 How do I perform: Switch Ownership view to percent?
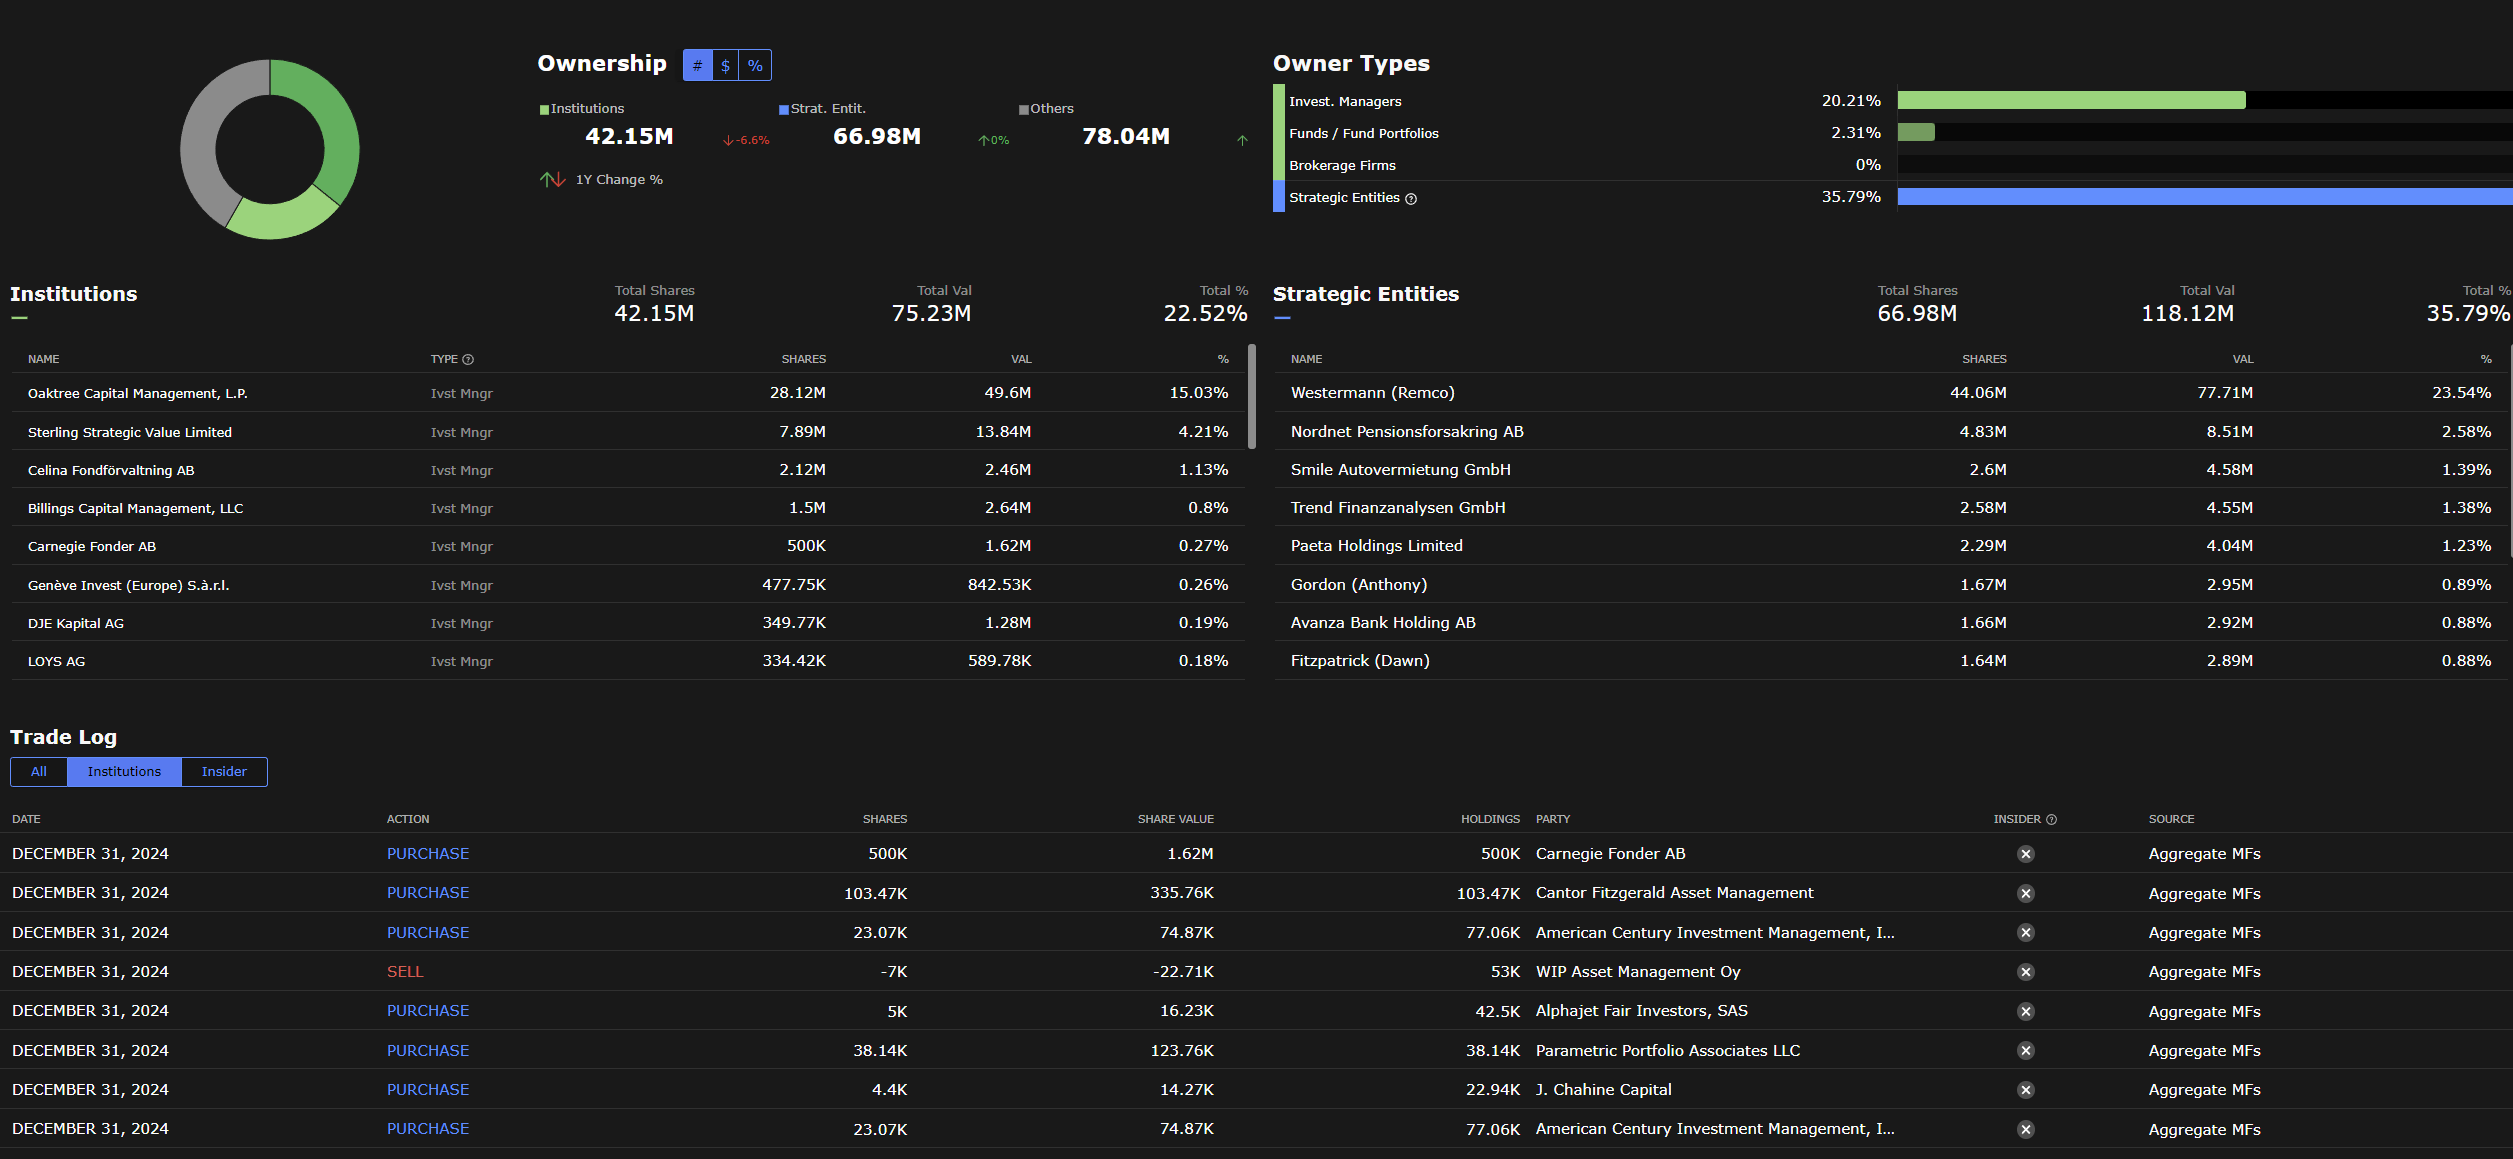click(x=755, y=66)
